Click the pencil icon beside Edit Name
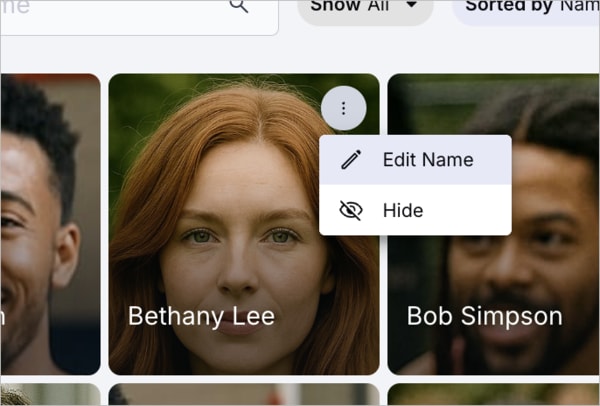The height and width of the screenshot is (406, 600). [x=351, y=160]
